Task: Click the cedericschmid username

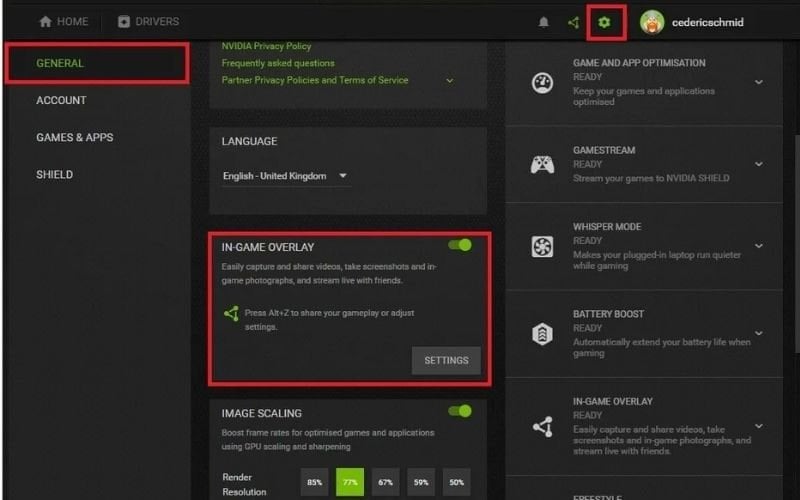Action: pyautogui.click(x=708, y=22)
